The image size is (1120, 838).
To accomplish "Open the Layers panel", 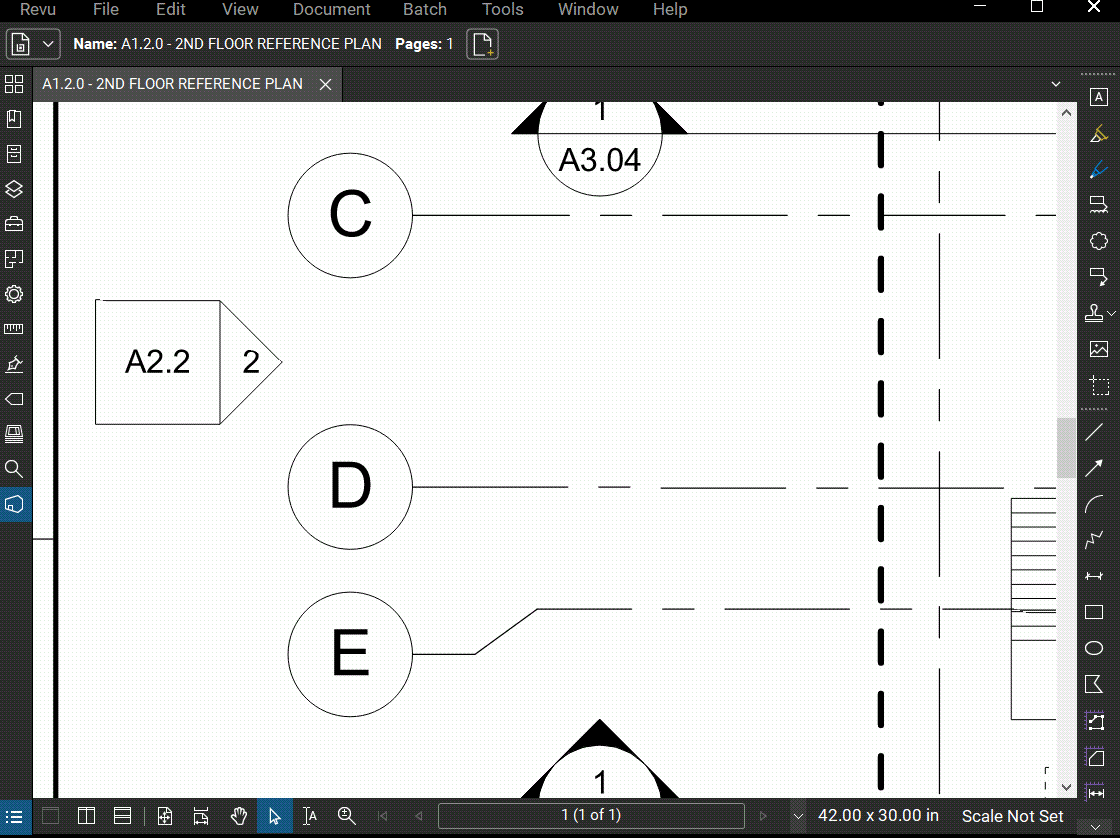I will (x=14, y=189).
